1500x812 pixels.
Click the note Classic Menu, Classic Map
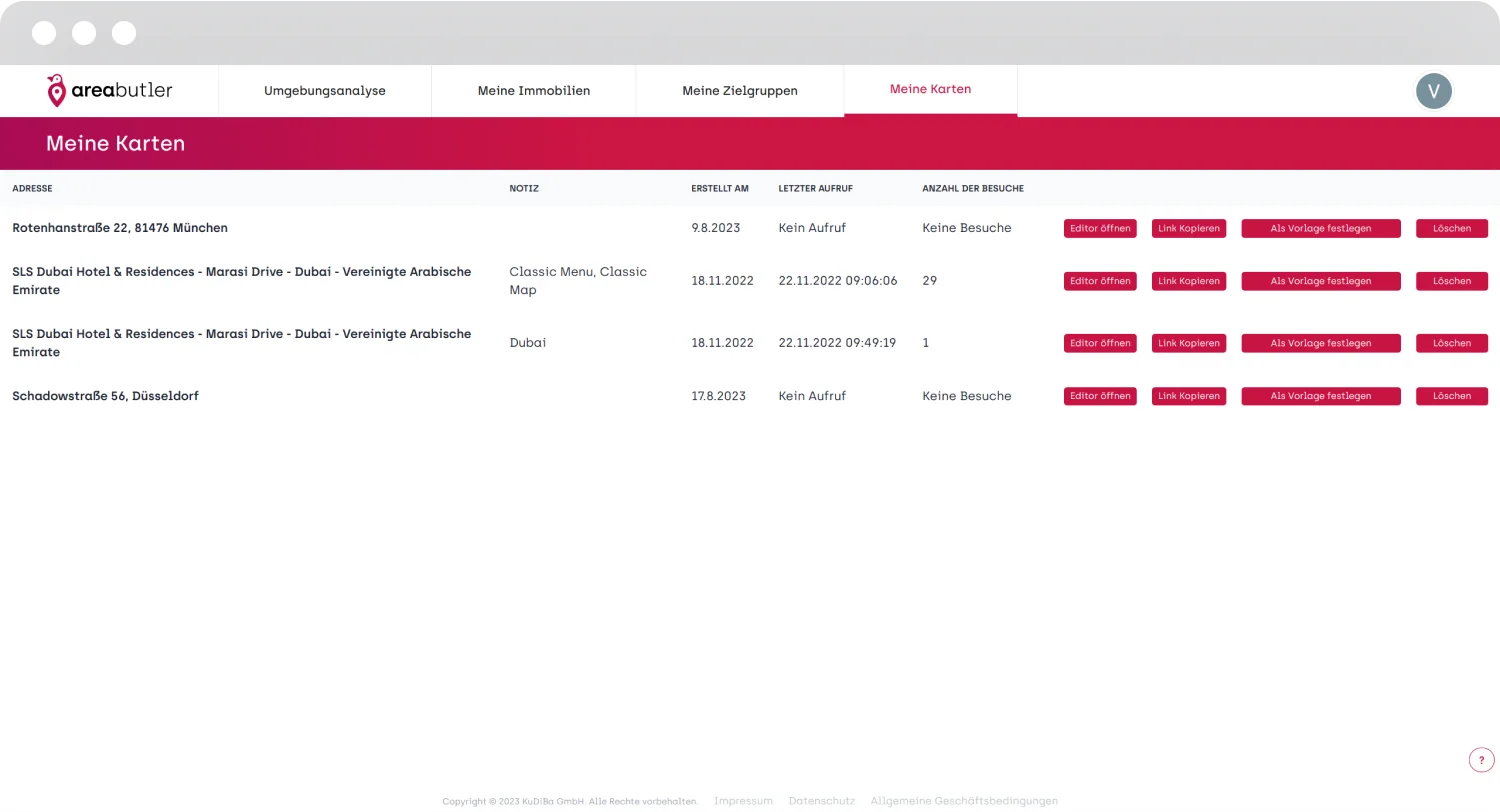point(578,281)
